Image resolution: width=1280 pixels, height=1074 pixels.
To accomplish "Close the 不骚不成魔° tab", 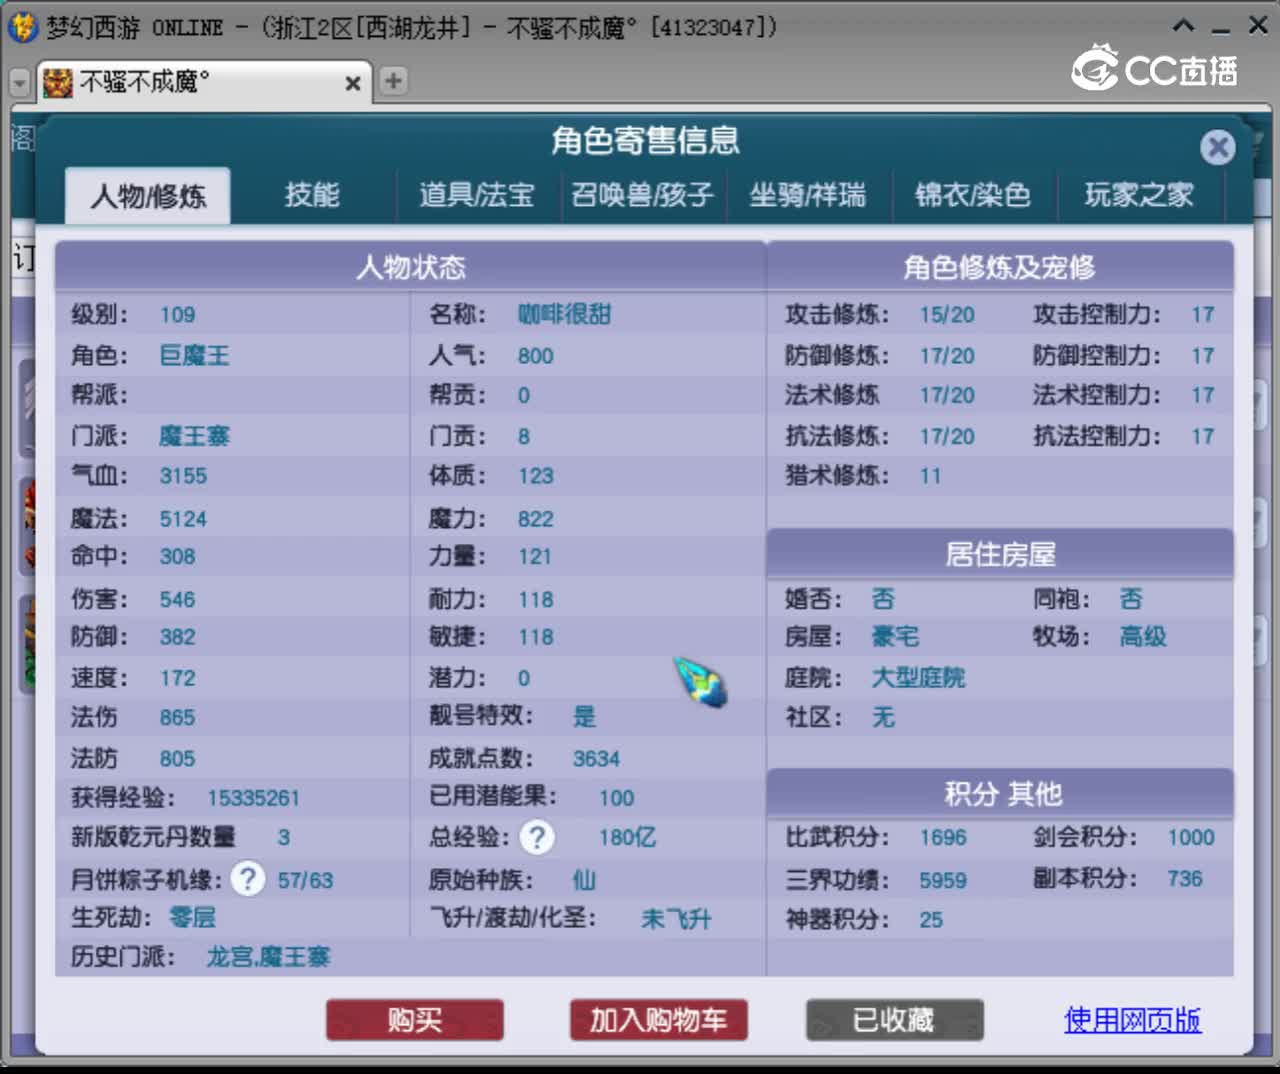I will (x=352, y=83).
